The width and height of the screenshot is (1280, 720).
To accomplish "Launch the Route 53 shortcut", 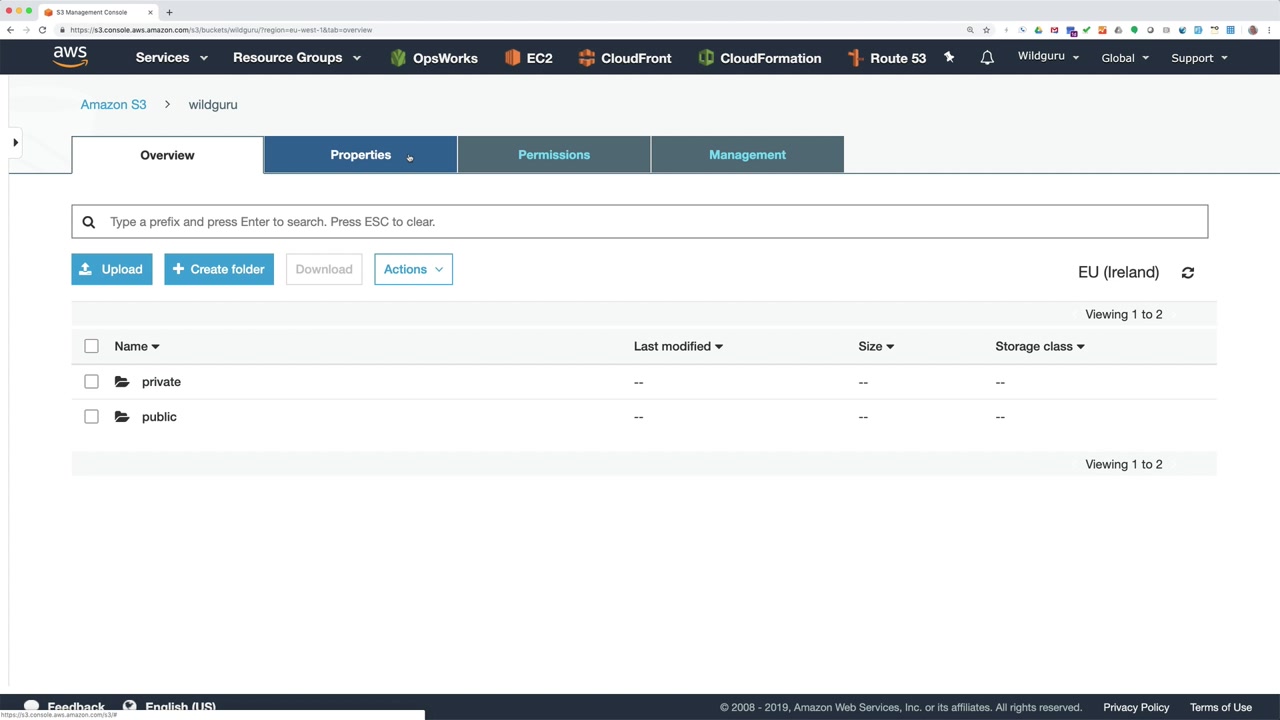I will (x=886, y=58).
